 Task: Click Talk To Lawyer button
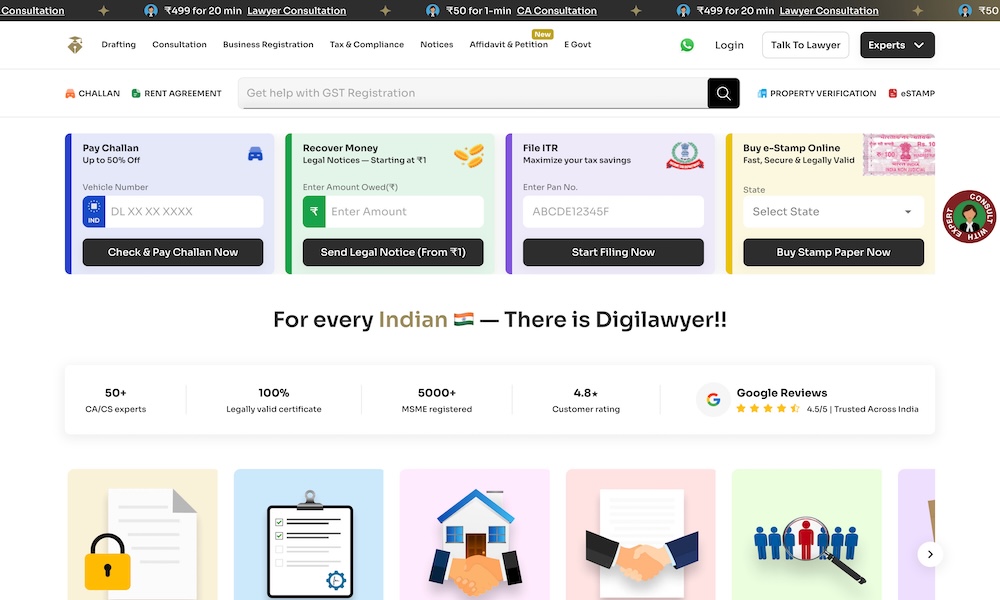[805, 45]
